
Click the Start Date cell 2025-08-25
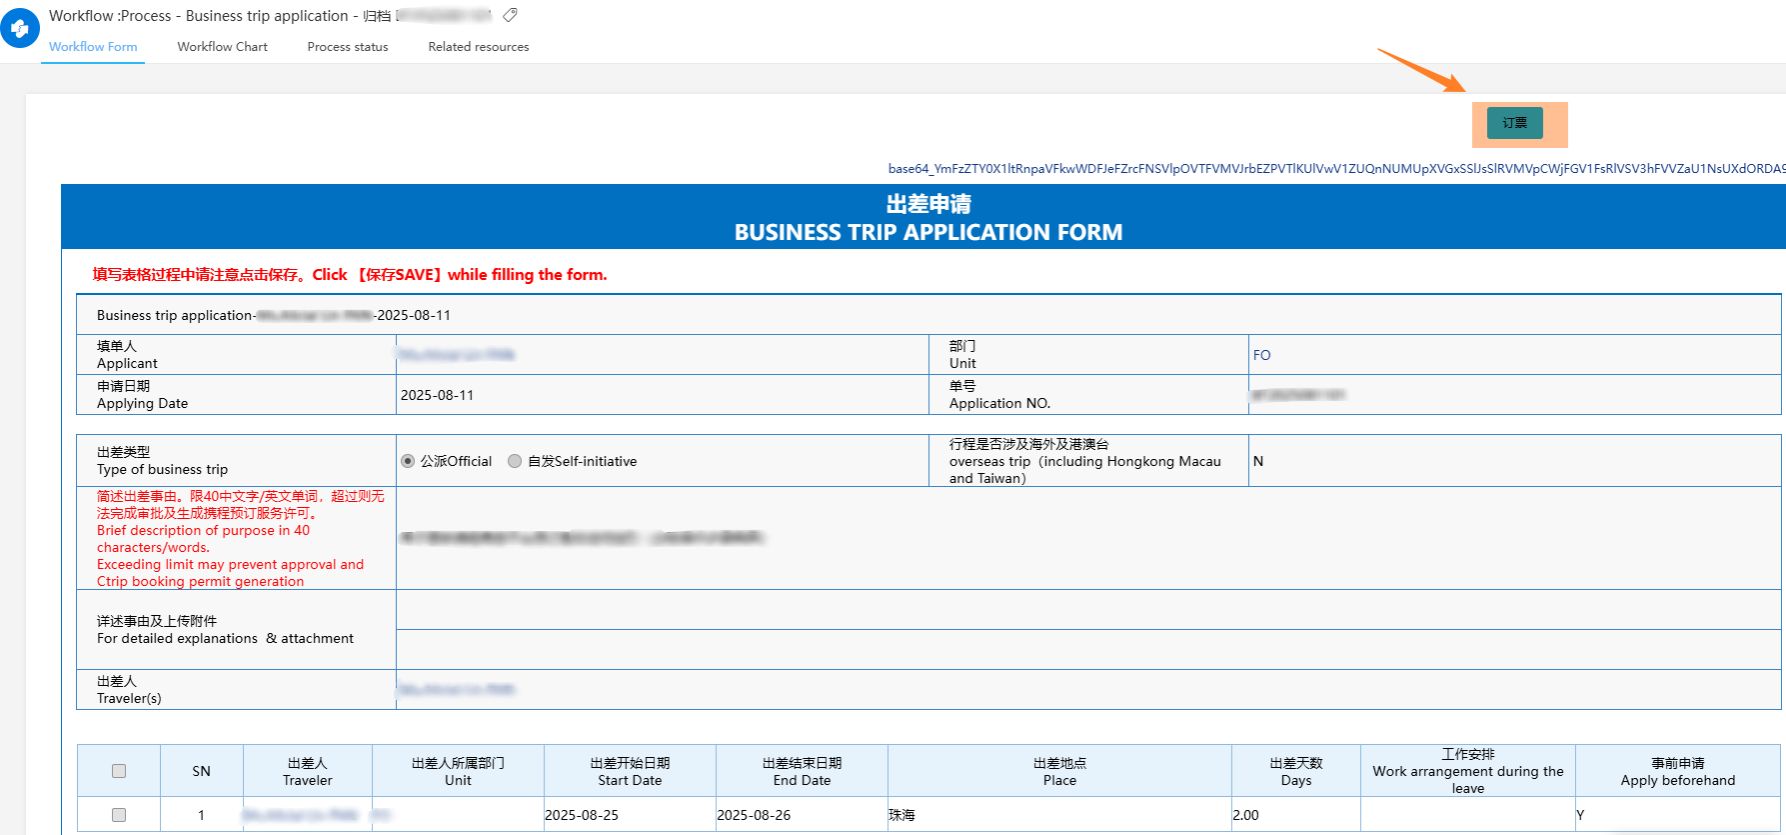(x=582, y=815)
